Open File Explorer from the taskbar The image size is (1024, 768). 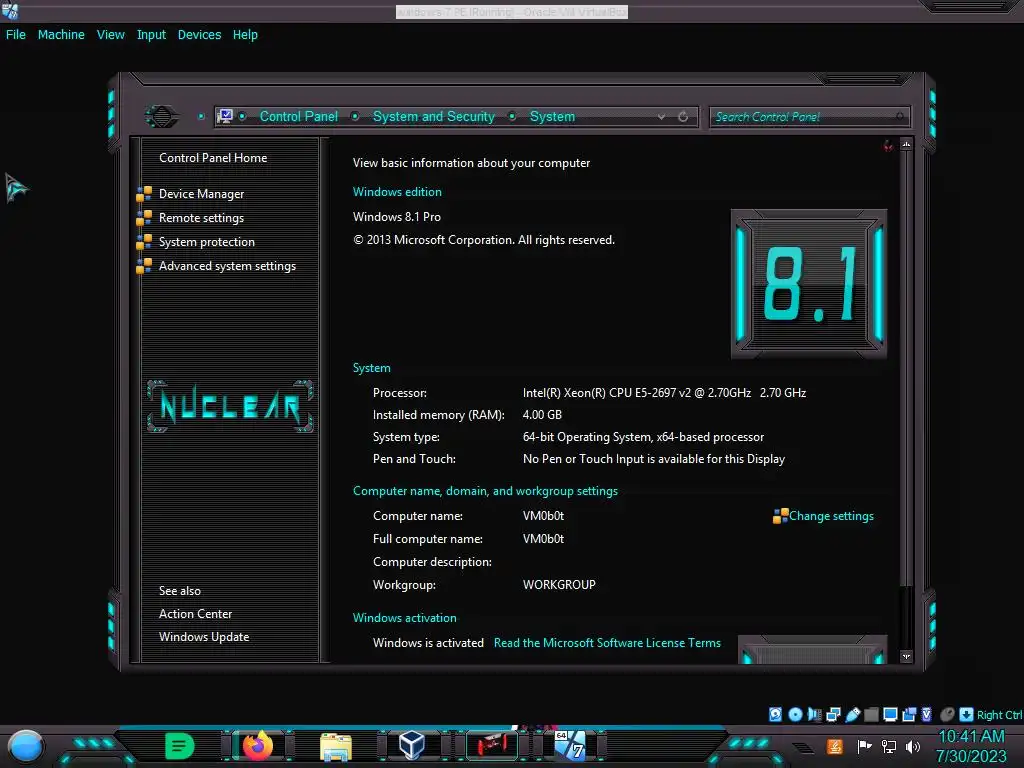336,746
